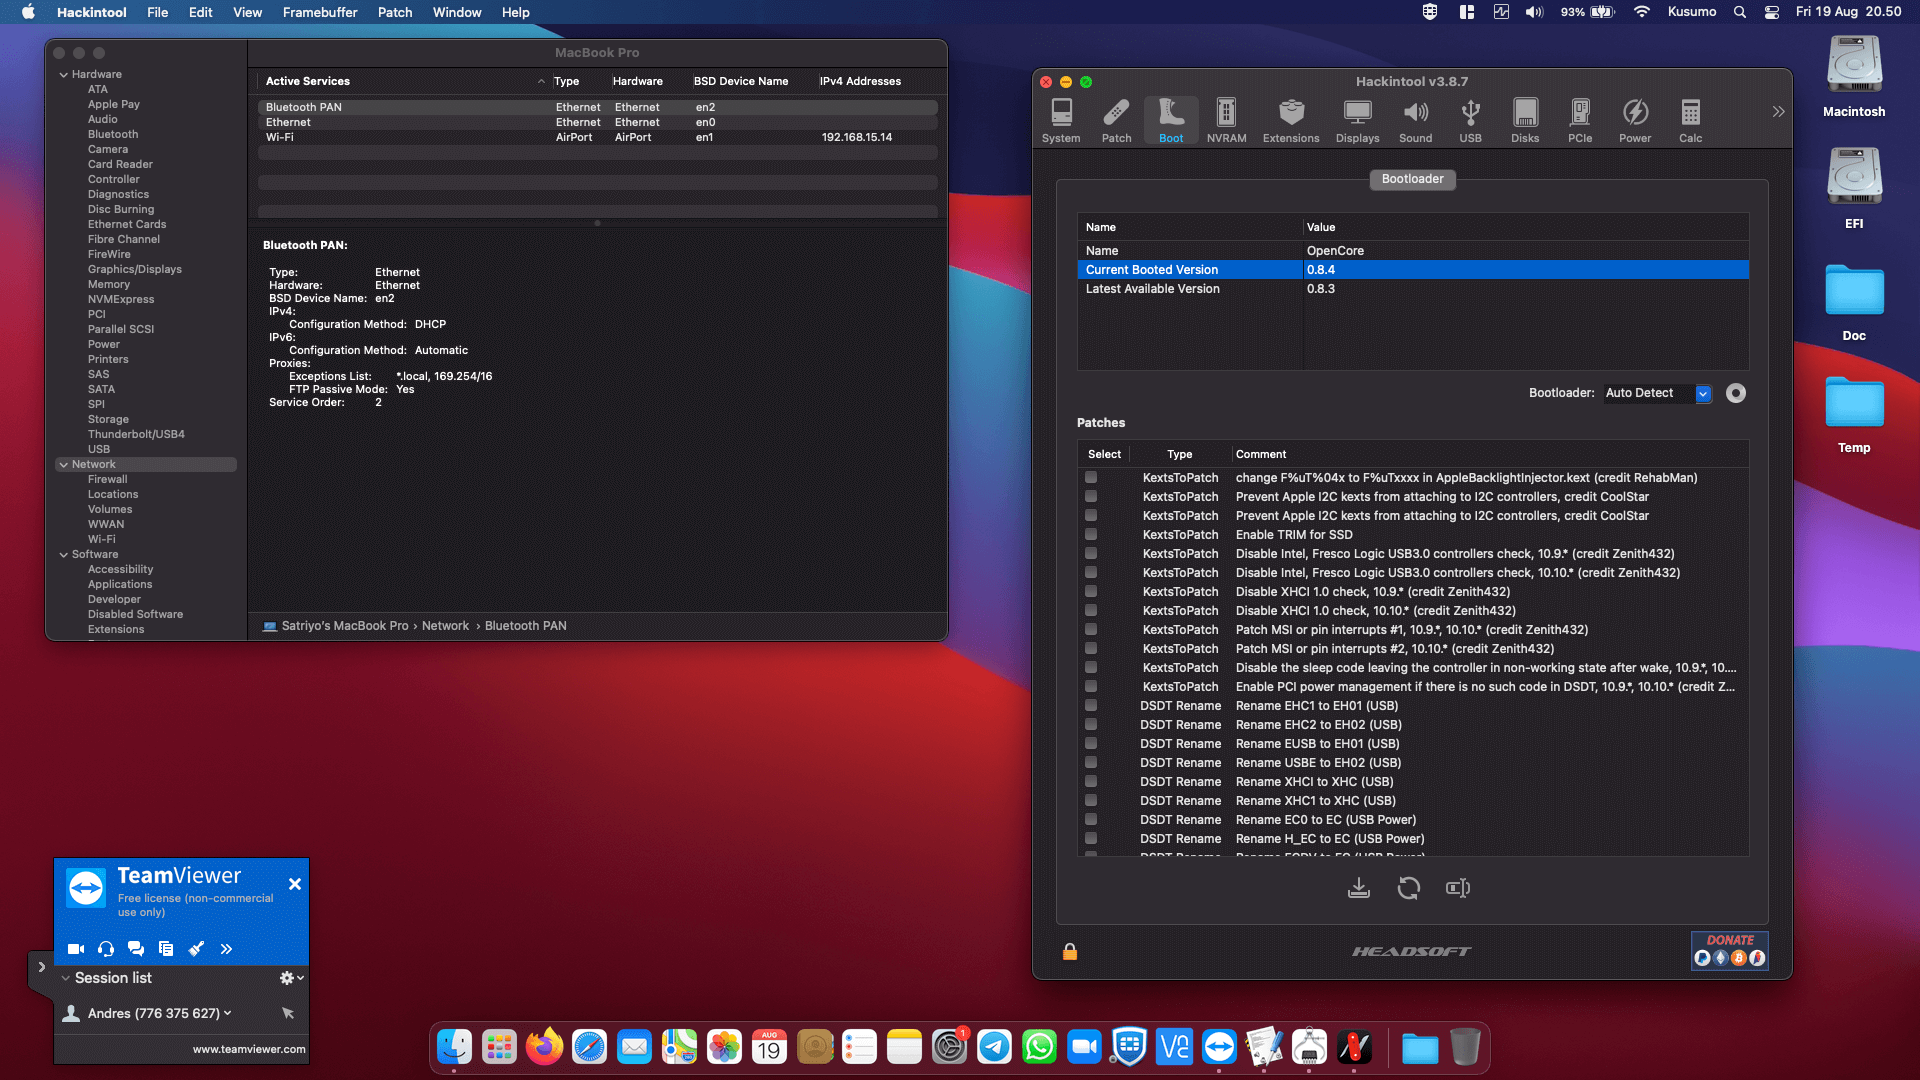The image size is (1920, 1080).
Task: Click the TeamViewer whiteboard marker icon
Action: pos(196,949)
